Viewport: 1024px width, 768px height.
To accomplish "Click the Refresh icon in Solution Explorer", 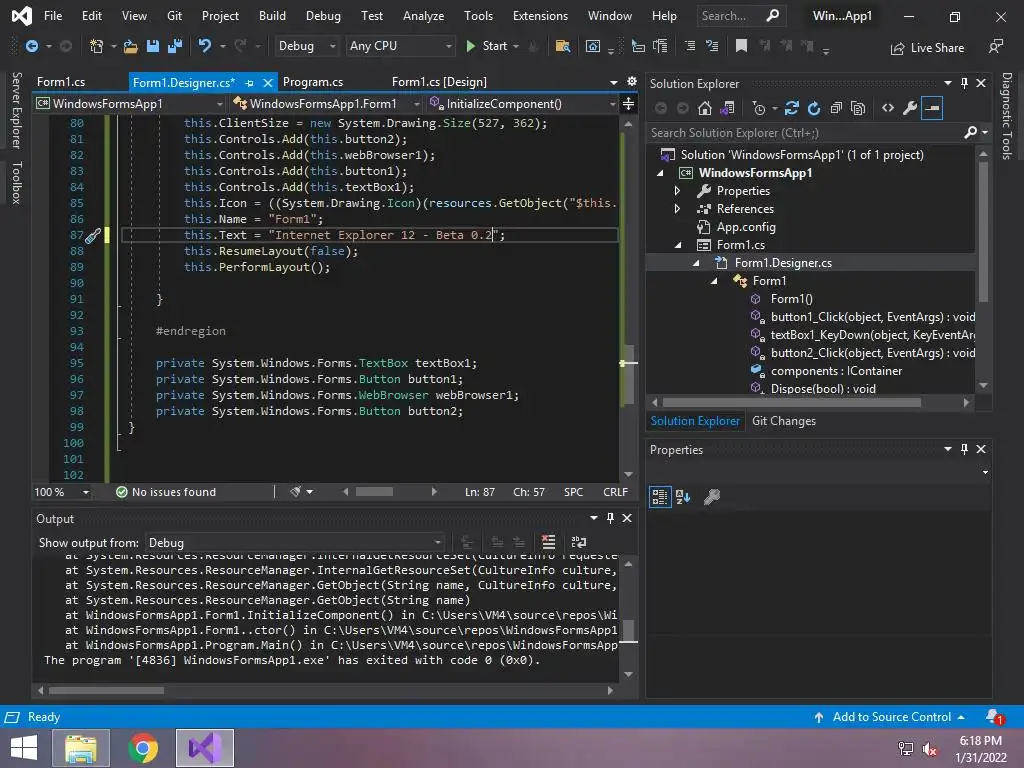I will pyautogui.click(x=814, y=108).
